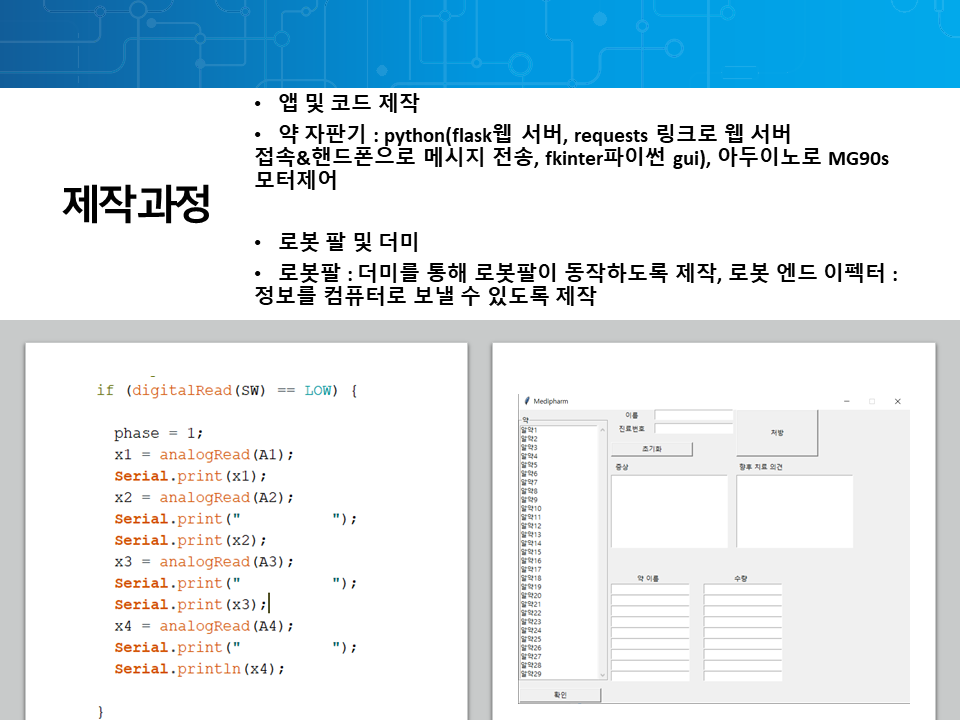Select 알약26 in the pill list
This screenshot has width=960, height=720.
[531, 647]
